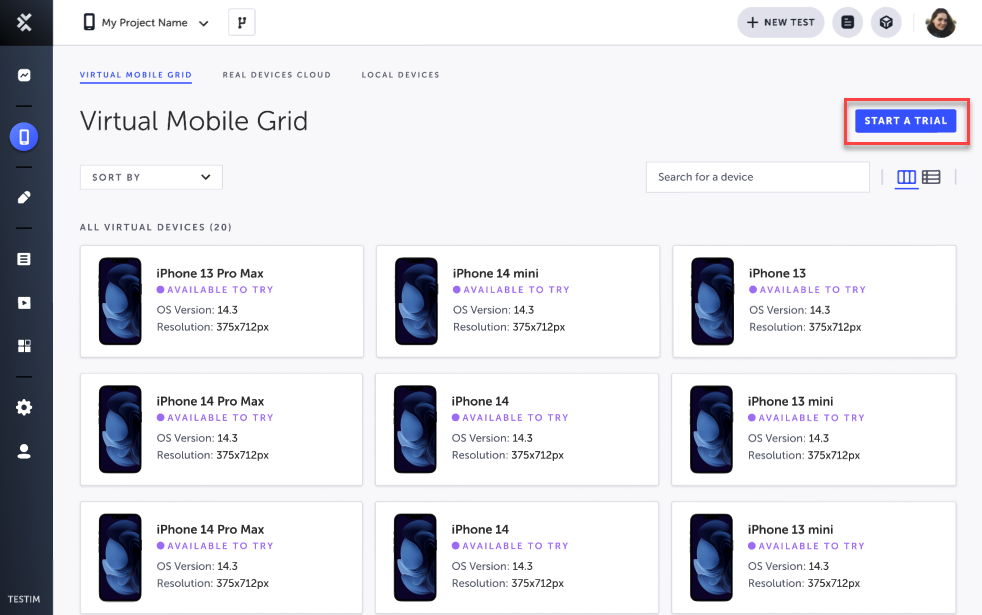Select the iPhone 14 mini card
This screenshot has height=615, width=982.
[518, 301]
